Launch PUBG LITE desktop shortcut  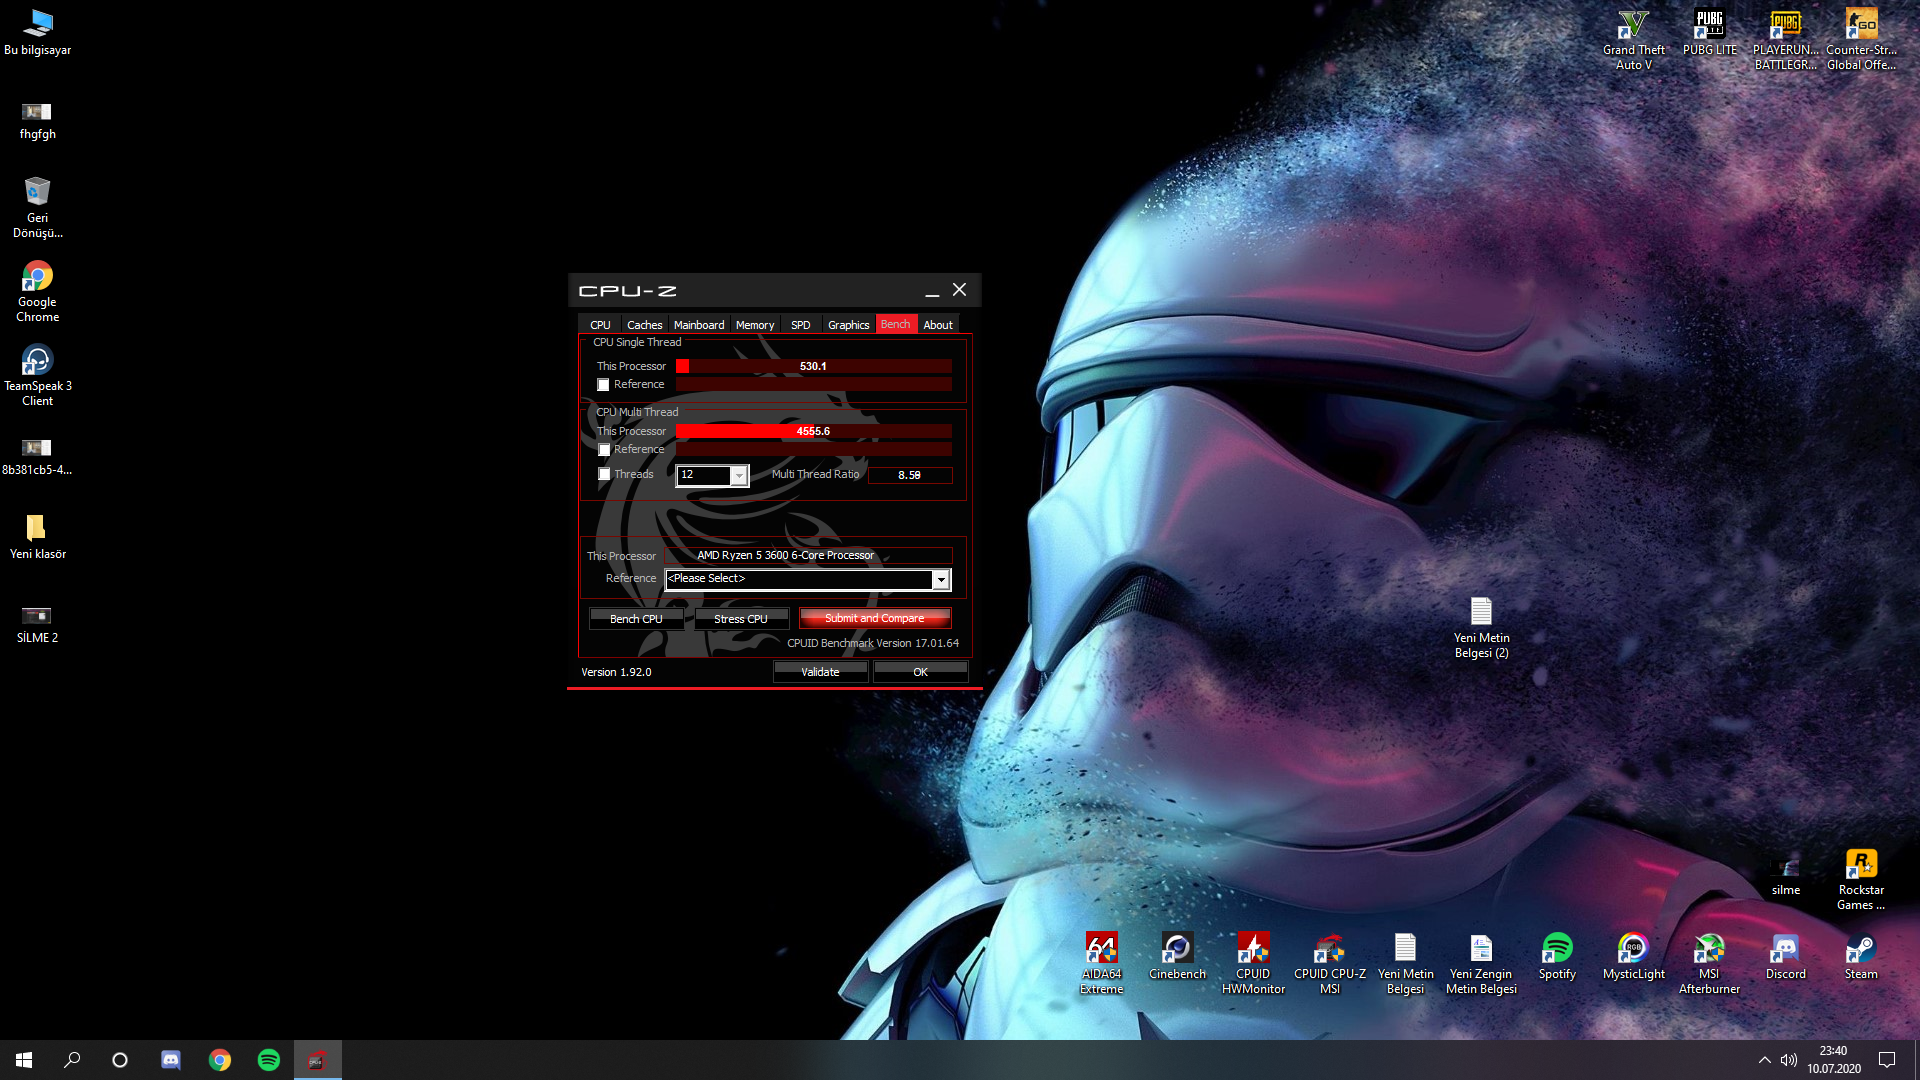pyautogui.click(x=1709, y=32)
